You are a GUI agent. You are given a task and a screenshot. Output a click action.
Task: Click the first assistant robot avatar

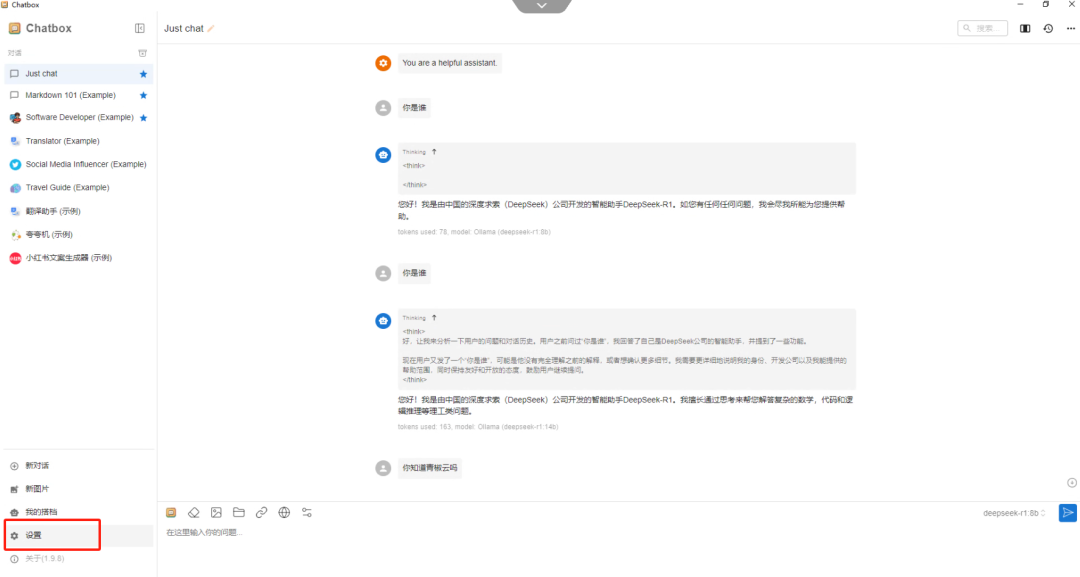[383, 155]
